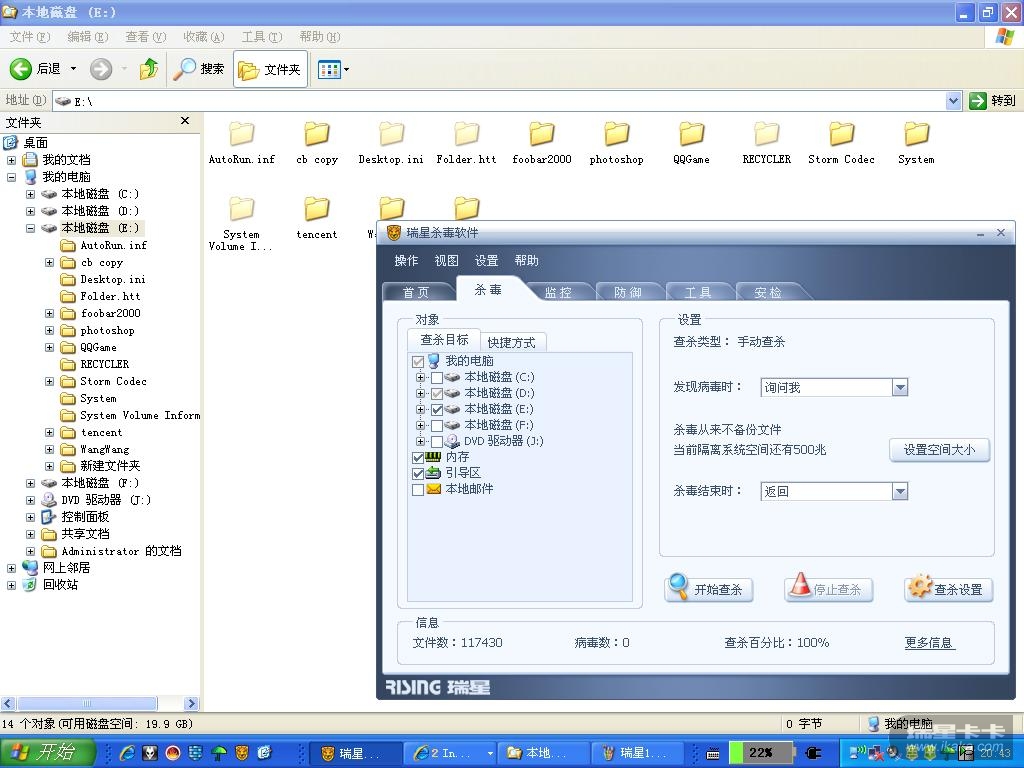
Task: Toggle the 我的电脑 checkbox in Rising
Action: pyautogui.click(x=418, y=362)
